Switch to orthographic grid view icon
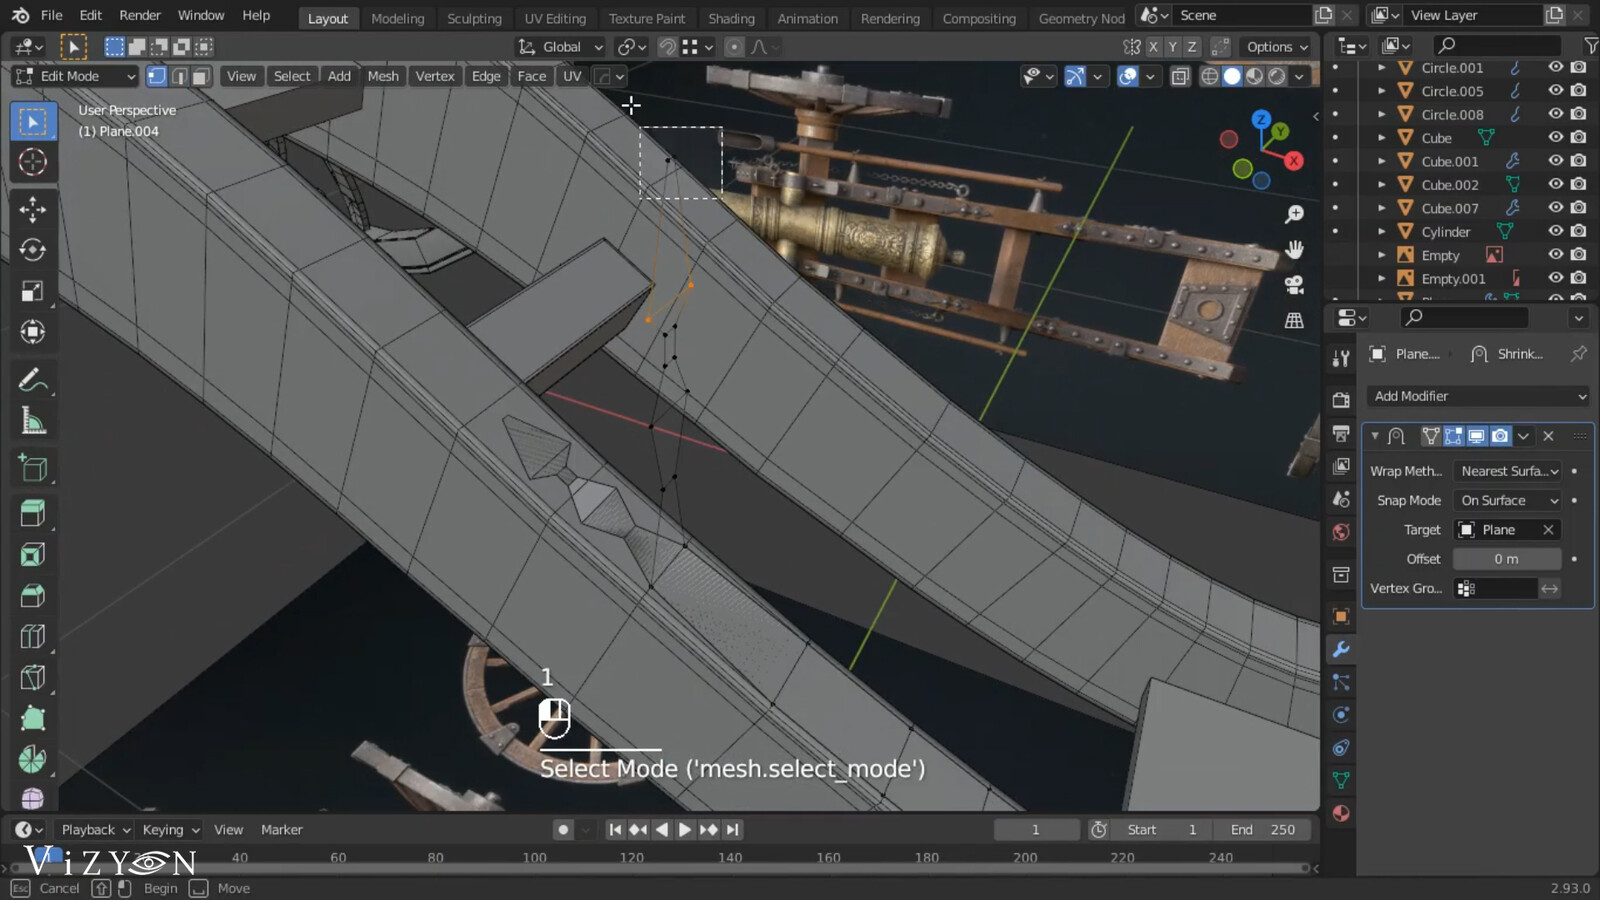Viewport: 1600px width, 900px height. (x=1294, y=320)
